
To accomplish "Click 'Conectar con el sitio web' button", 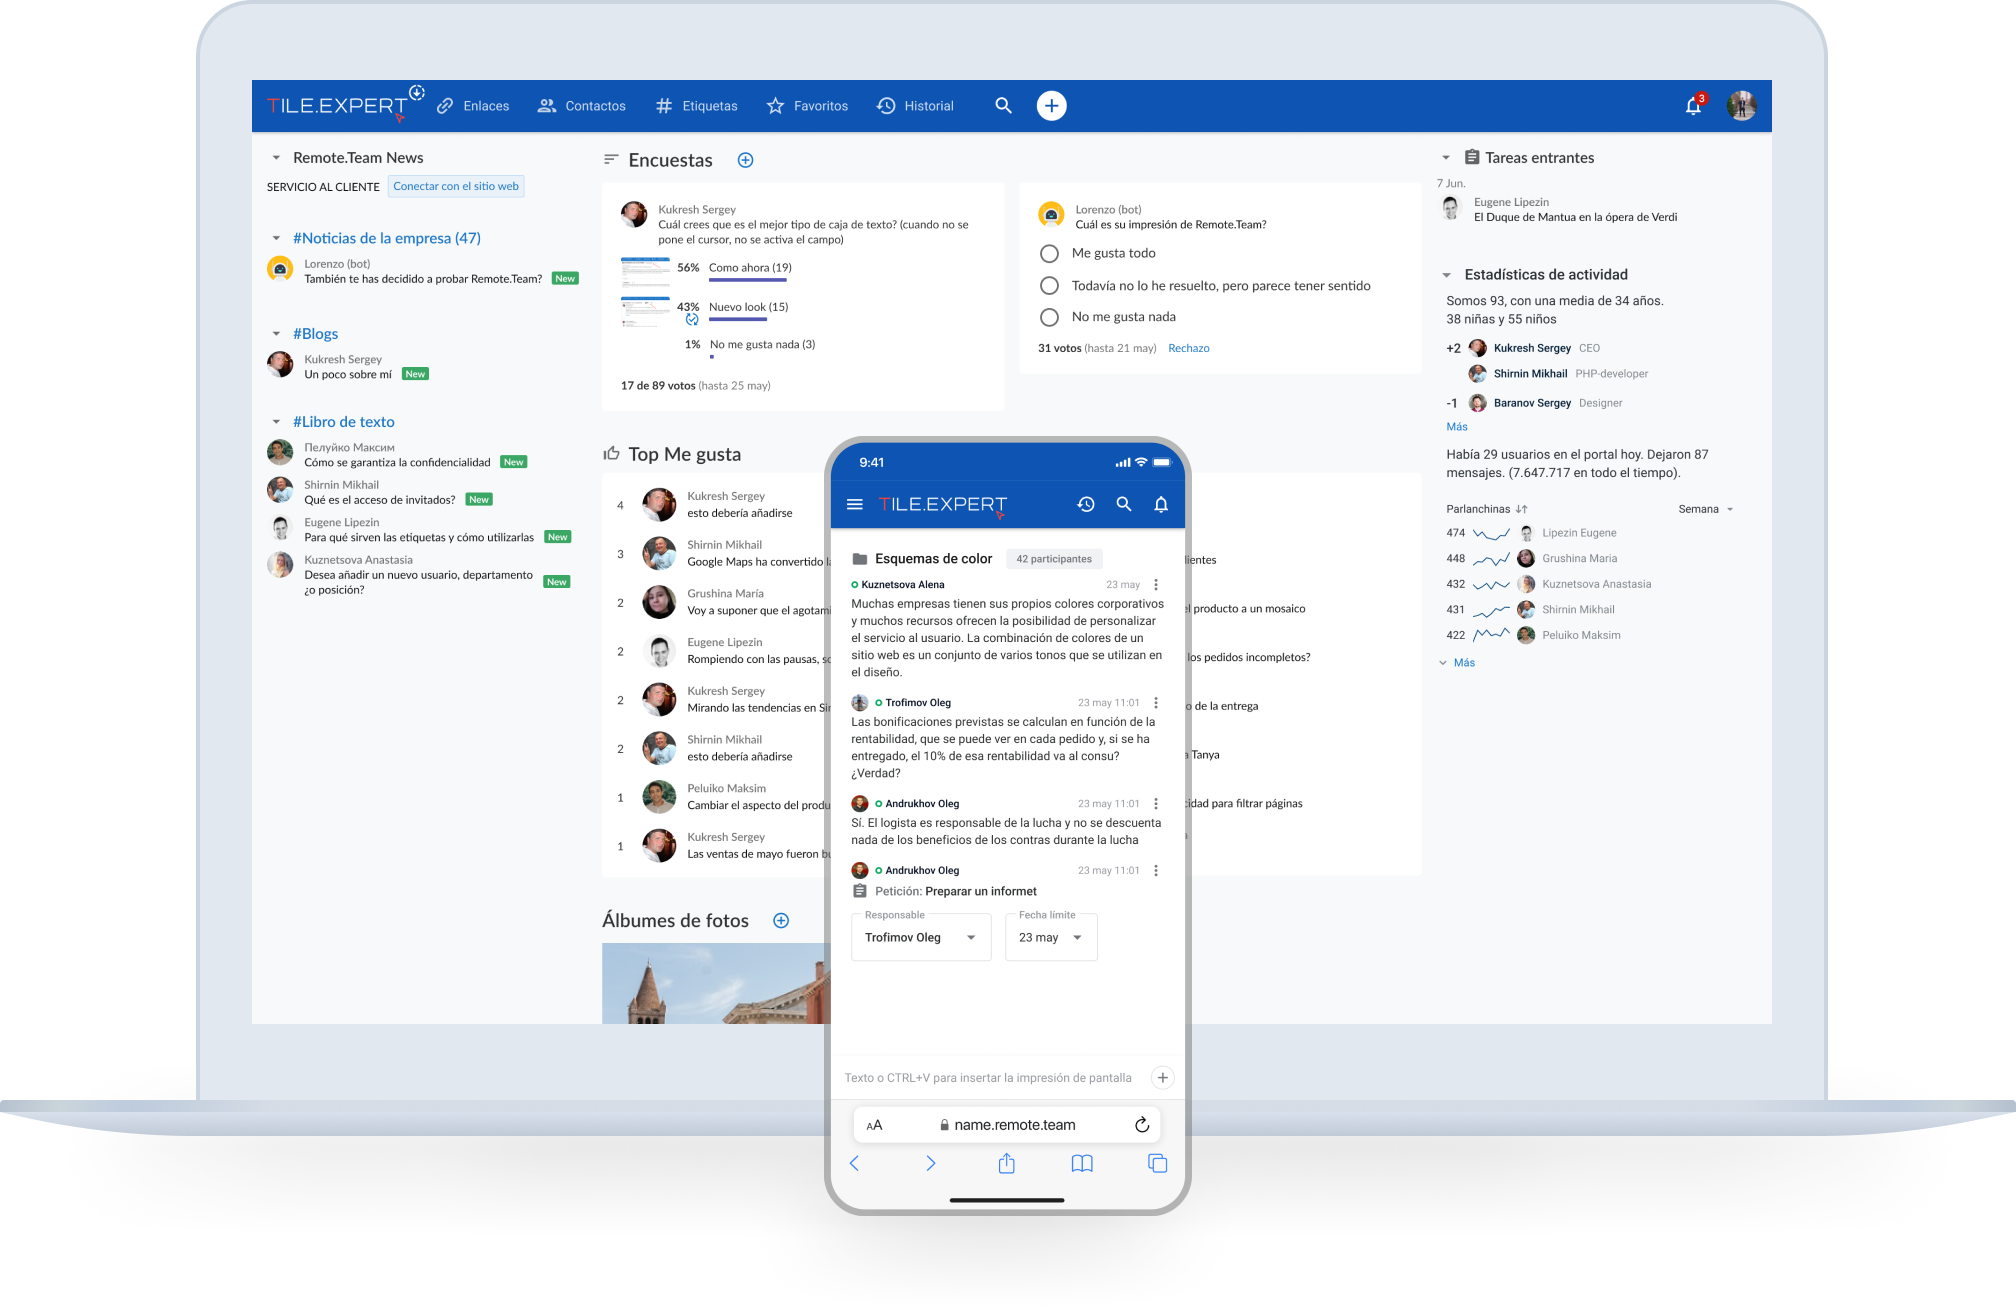I will coord(456,186).
